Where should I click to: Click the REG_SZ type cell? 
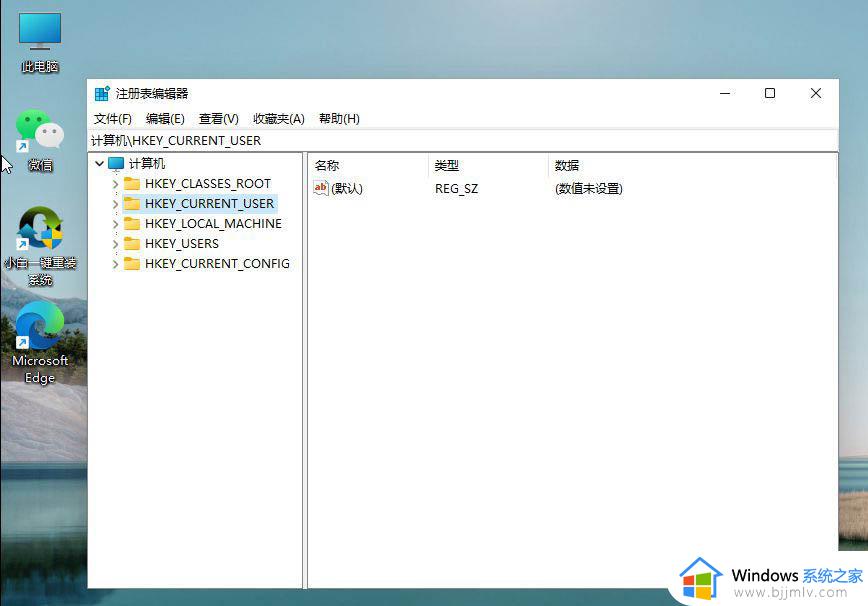pos(456,189)
